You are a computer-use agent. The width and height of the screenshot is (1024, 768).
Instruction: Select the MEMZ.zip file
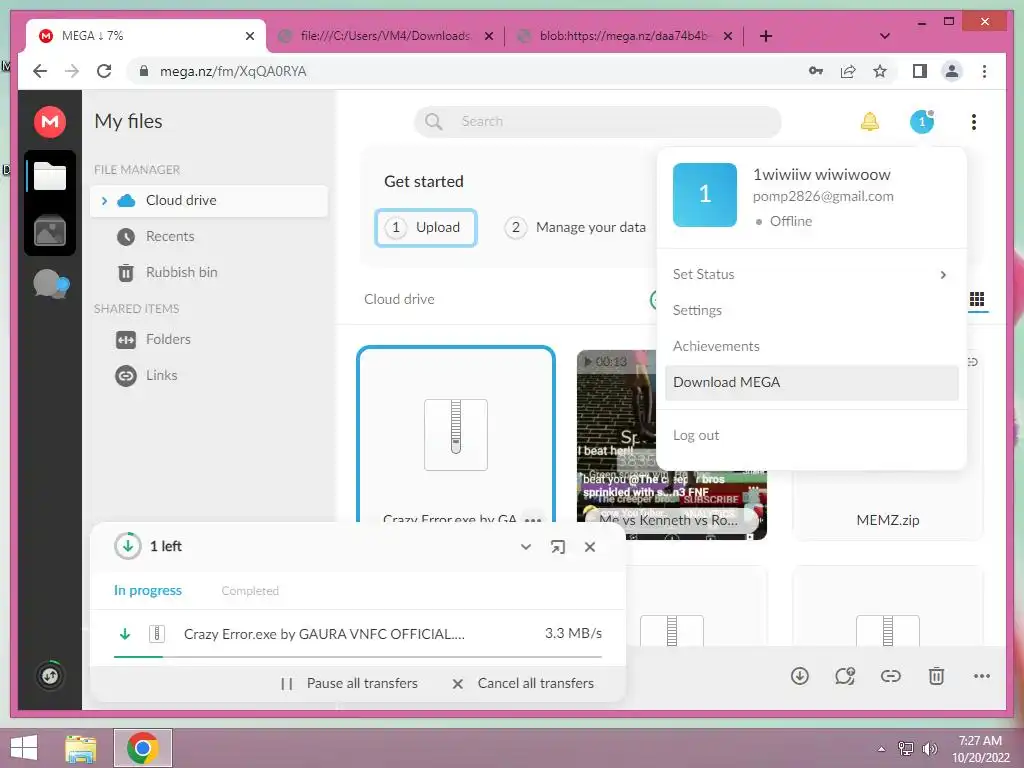888,520
